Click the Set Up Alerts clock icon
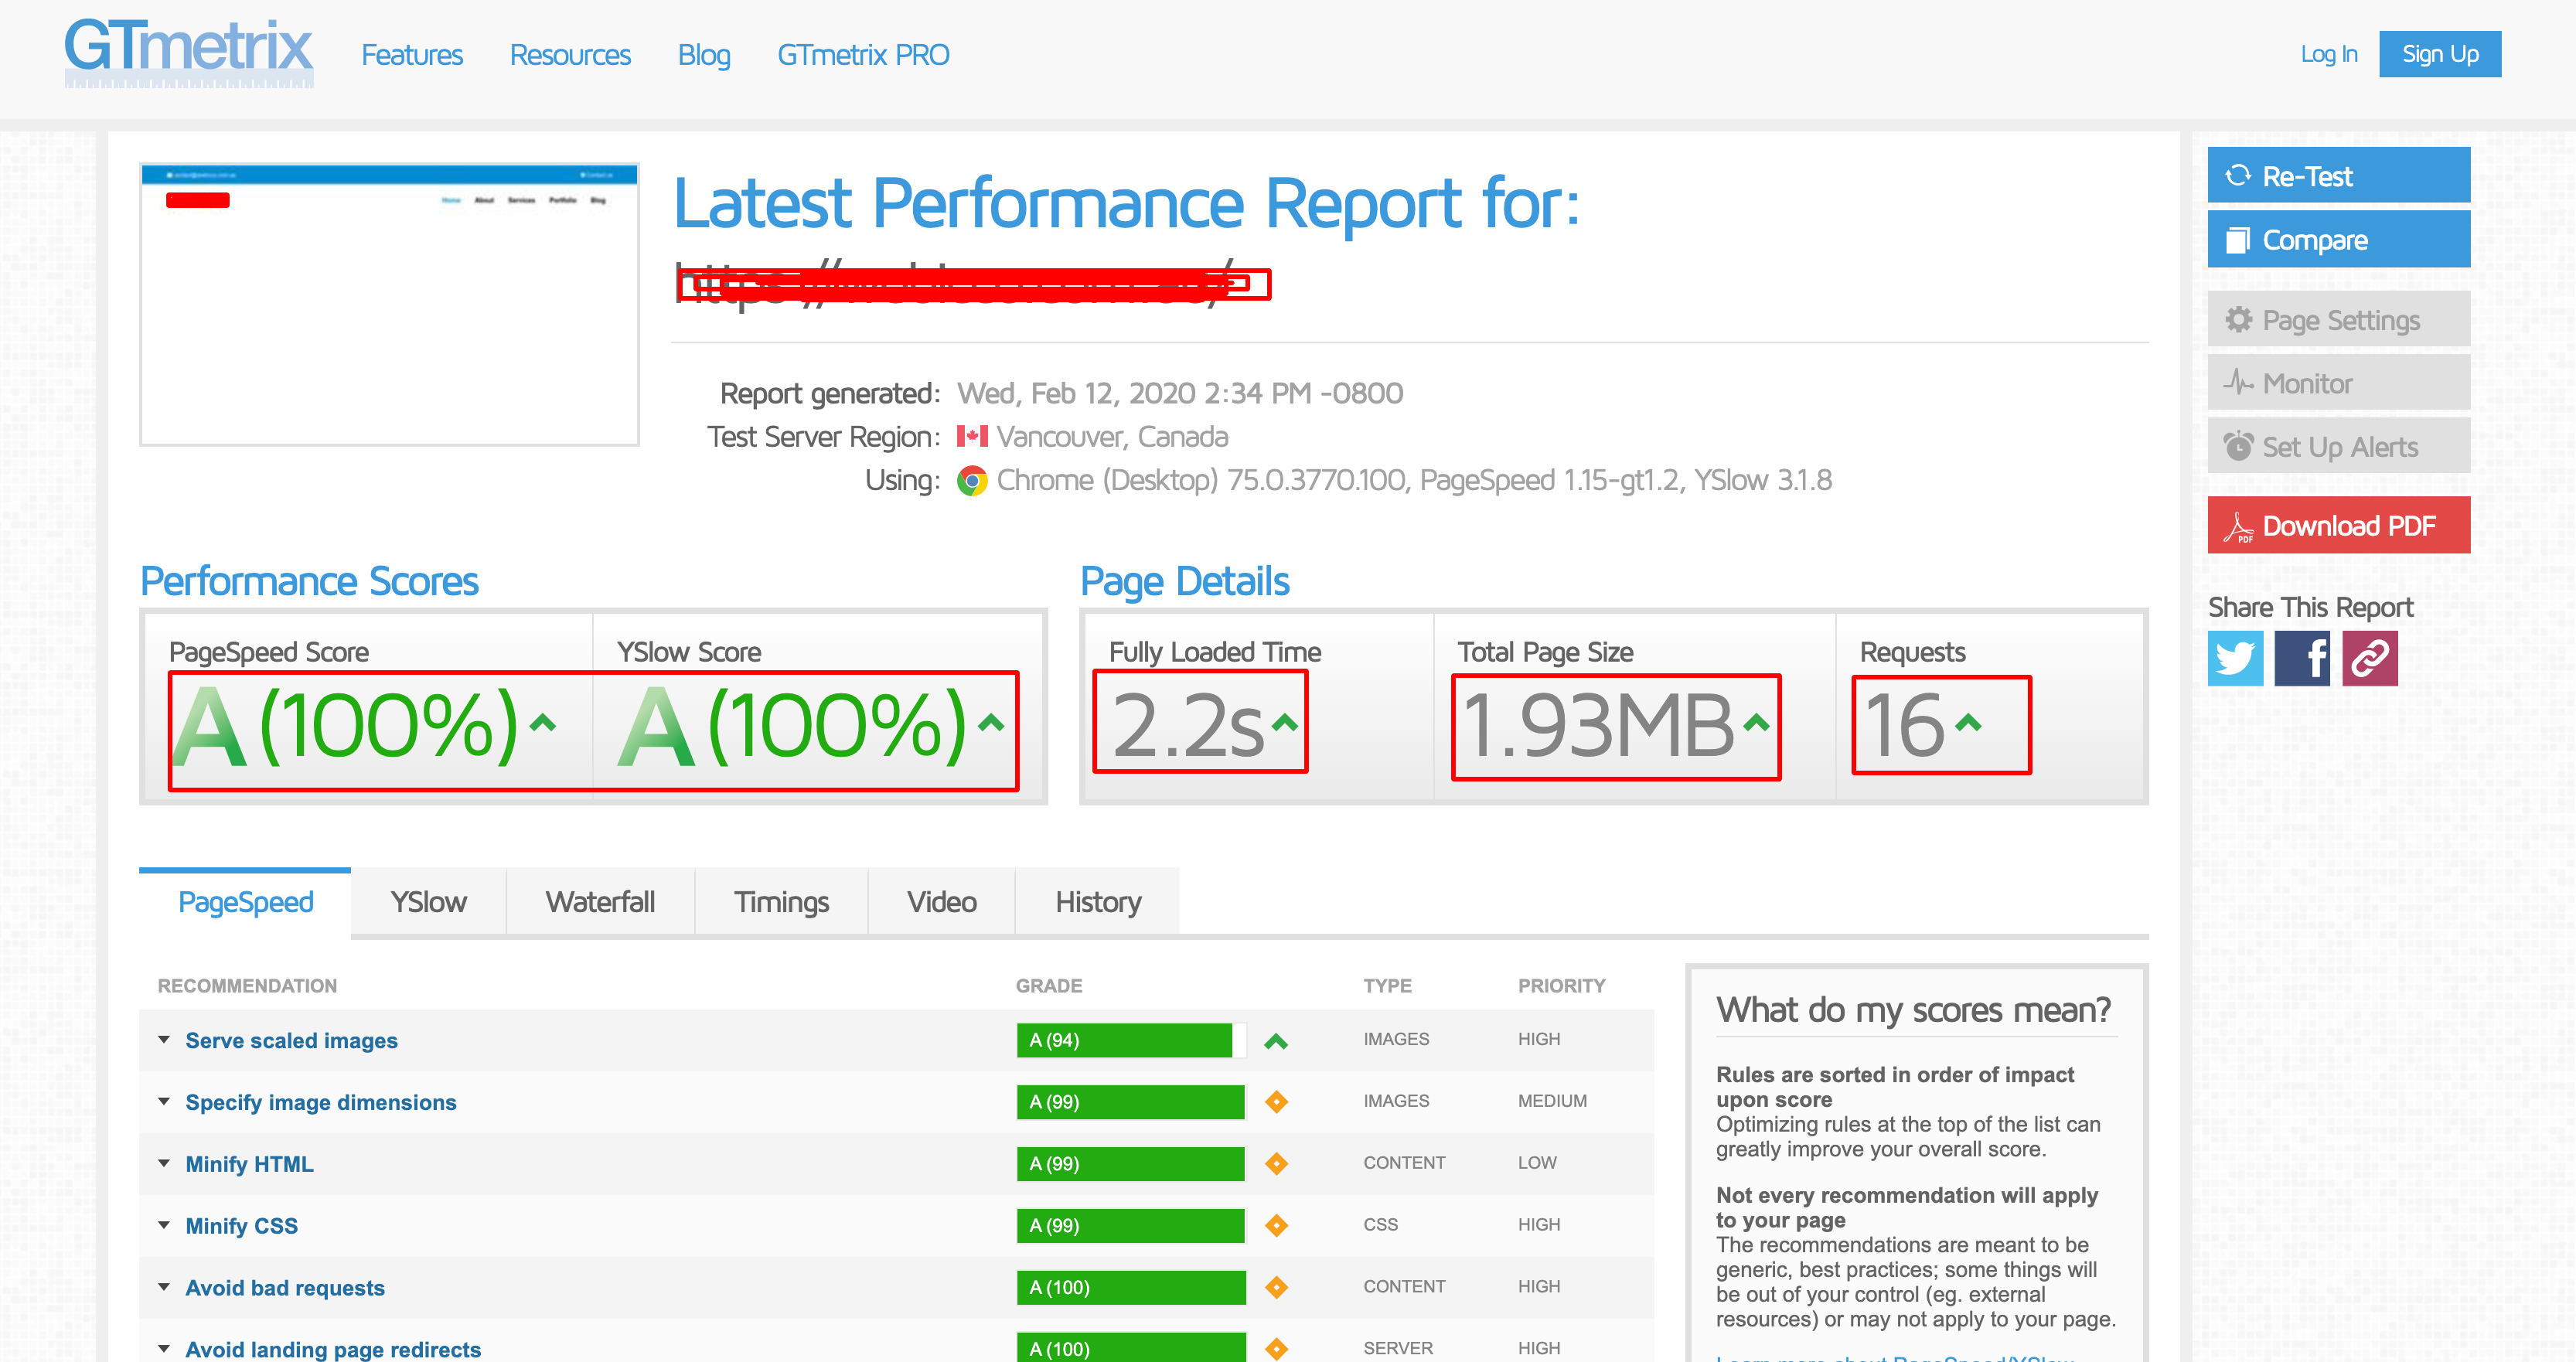 point(2238,446)
